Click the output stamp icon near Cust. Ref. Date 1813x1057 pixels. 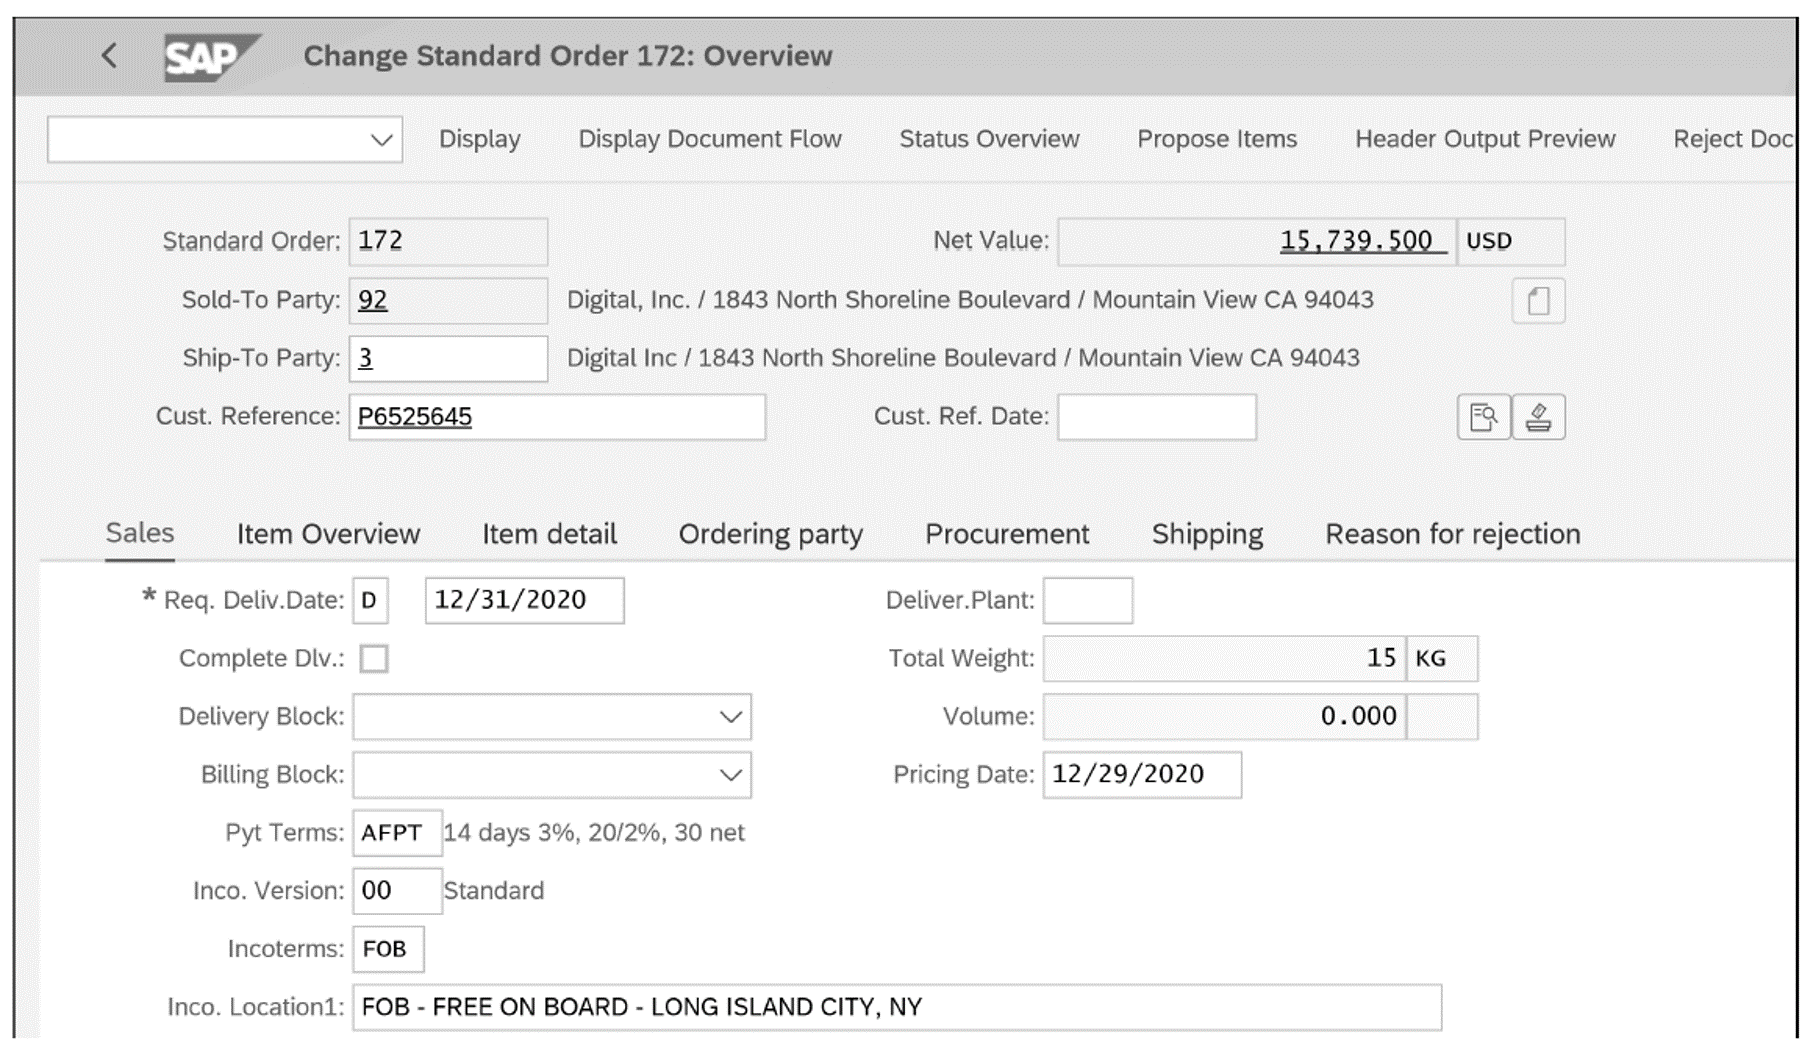point(1539,417)
